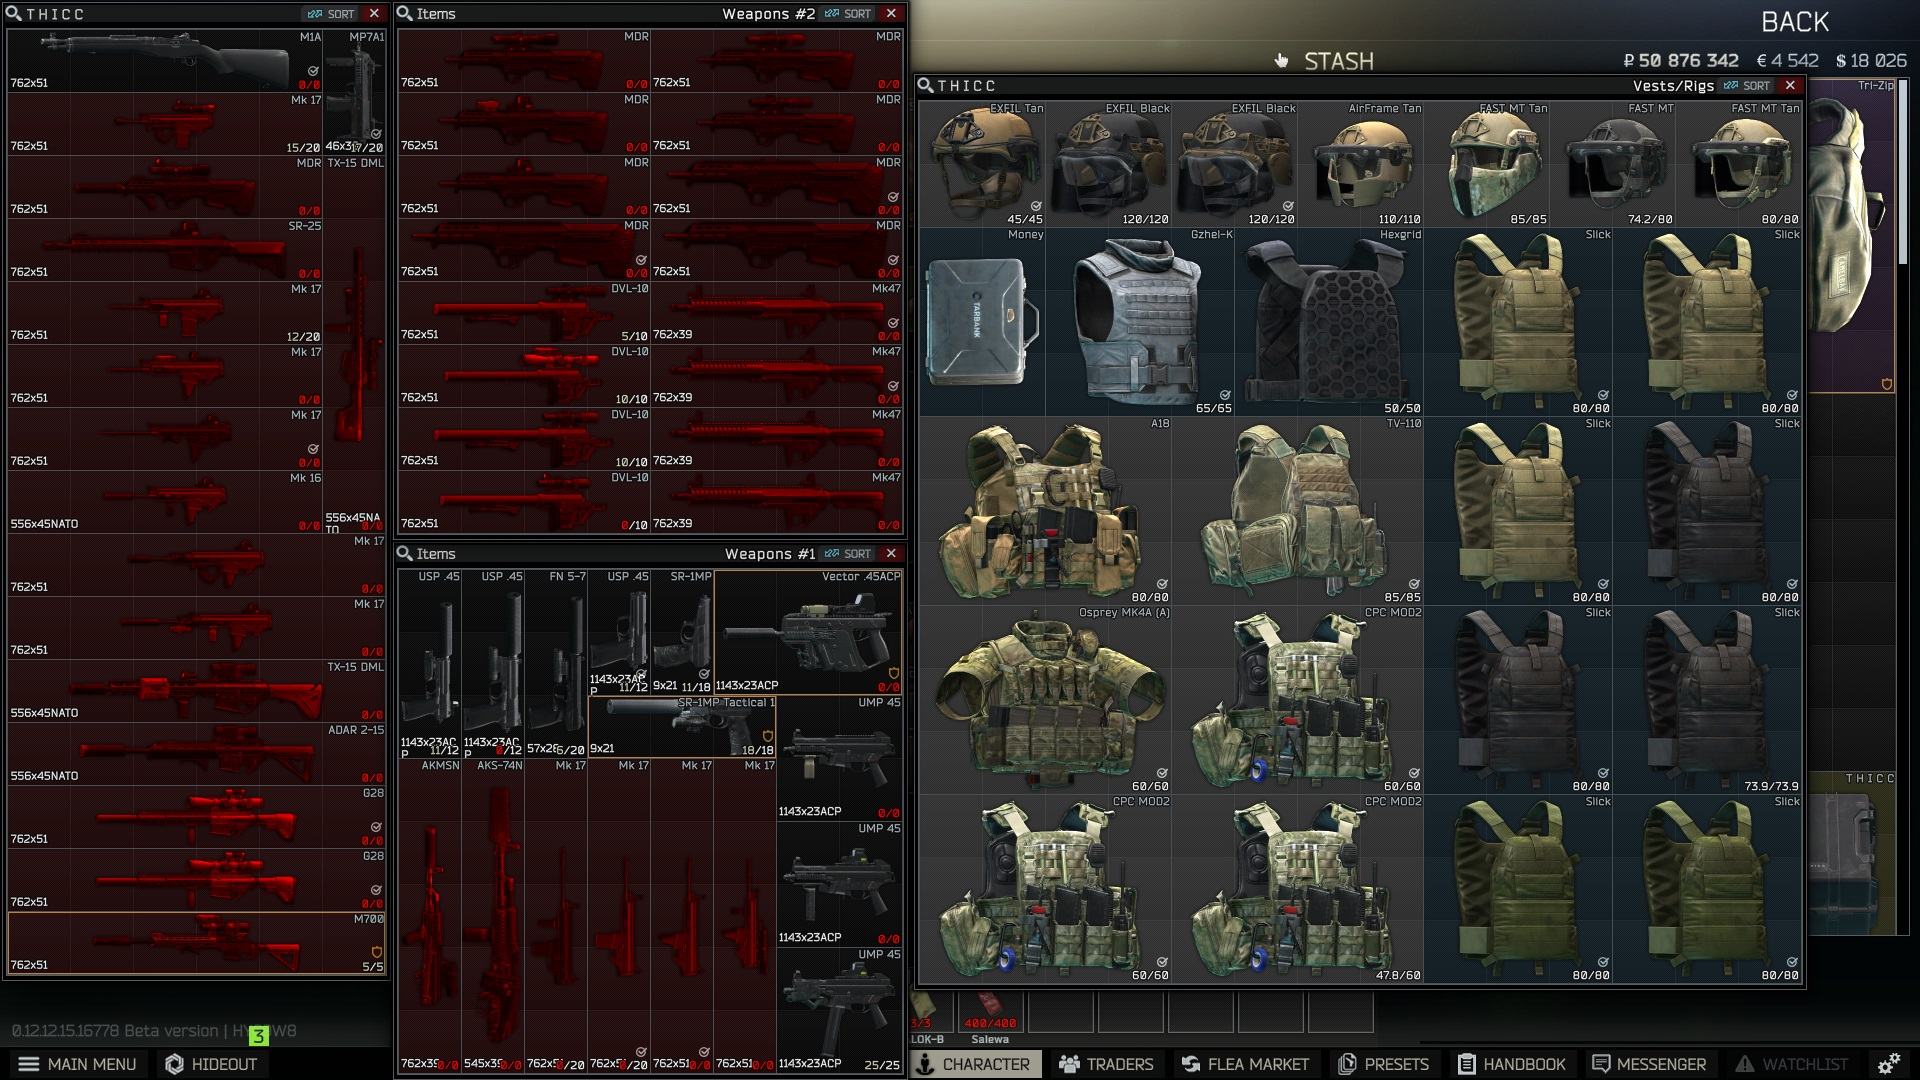Close the Weapons #1 container window
Image resolution: width=1920 pixels, height=1080 pixels.
891,554
